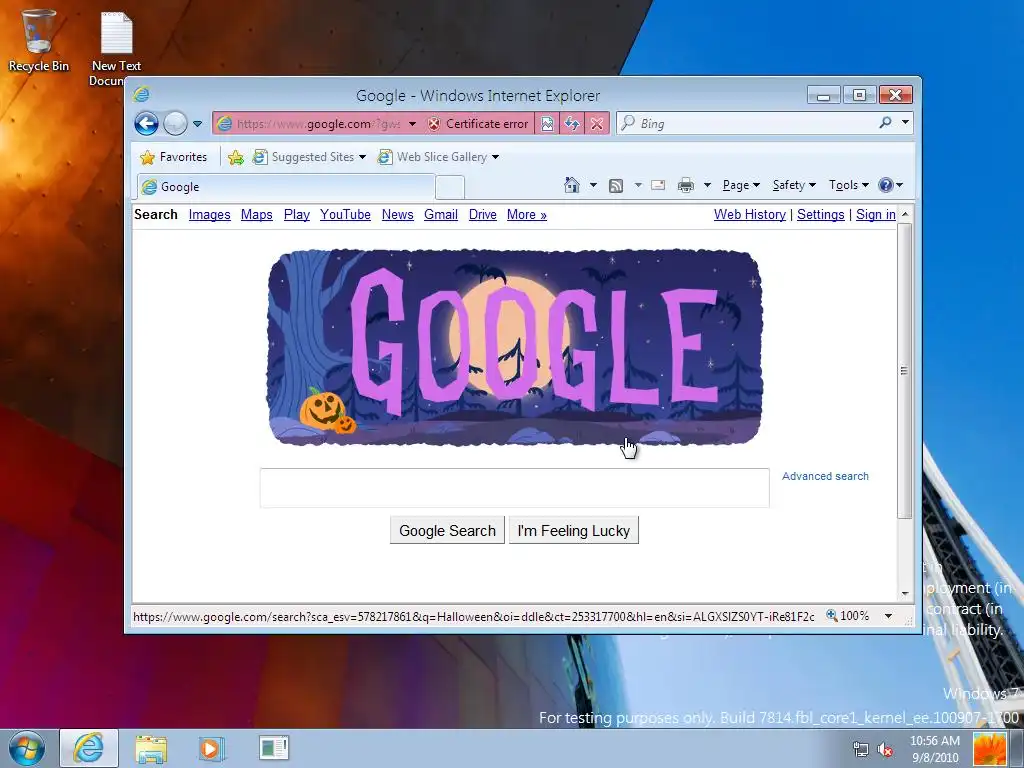Click the user tile flower picture in taskbar
The width and height of the screenshot is (1024, 768).
coord(989,749)
